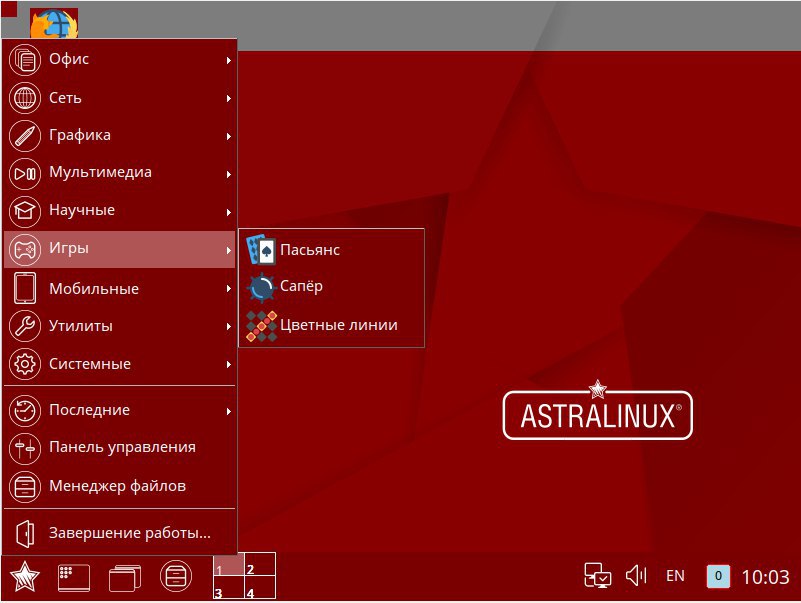Select the Мультимедиа menu entry
801x603 pixels.
(x=120, y=173)
